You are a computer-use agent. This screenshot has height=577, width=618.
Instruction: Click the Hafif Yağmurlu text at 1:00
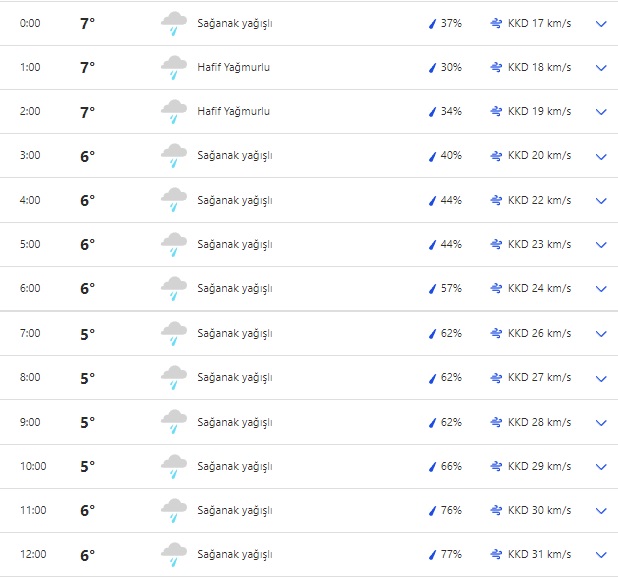234,67
